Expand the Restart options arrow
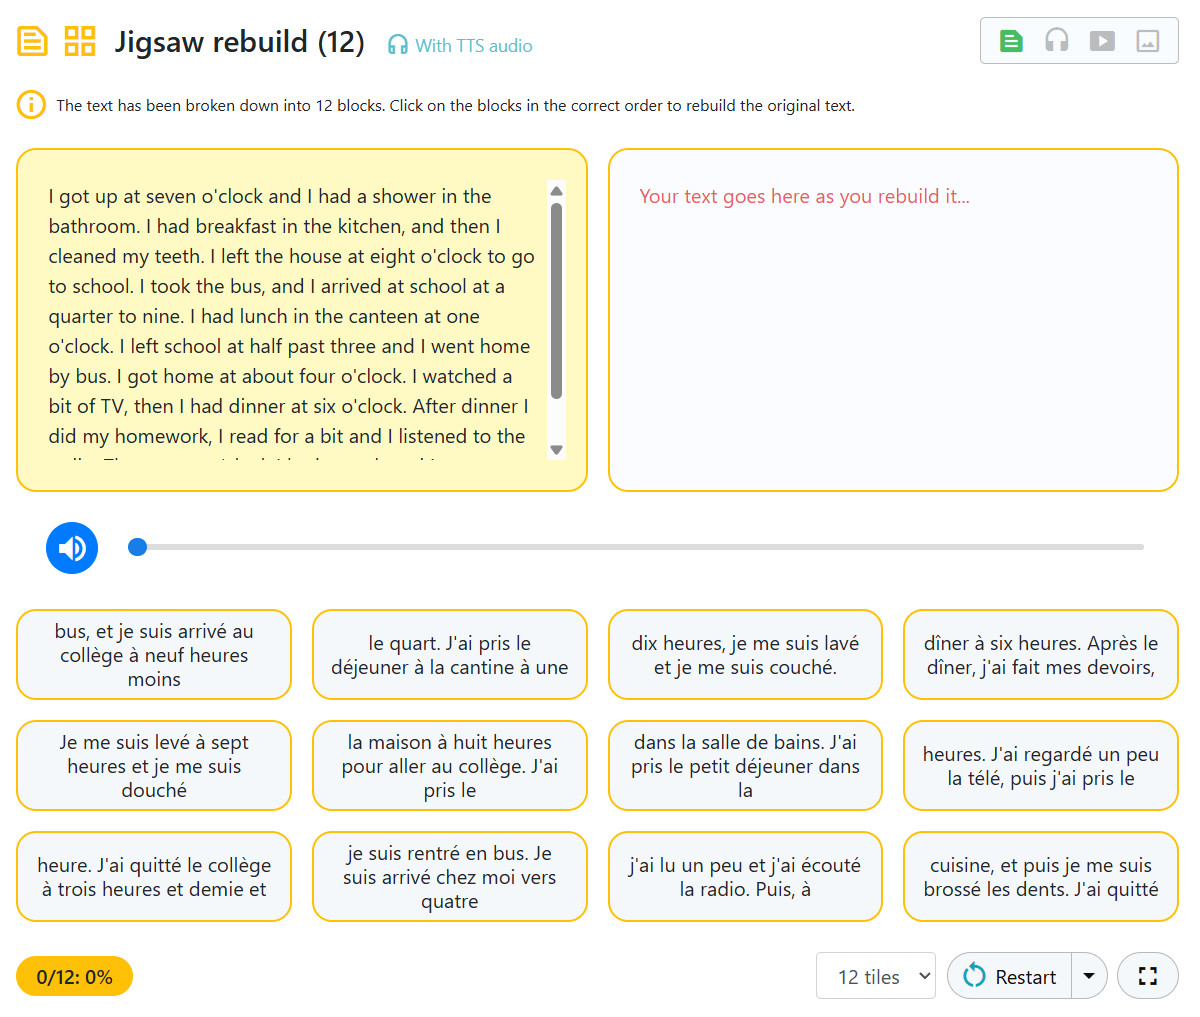This screenshot has height=1017, width=1200. point(1089,976)
